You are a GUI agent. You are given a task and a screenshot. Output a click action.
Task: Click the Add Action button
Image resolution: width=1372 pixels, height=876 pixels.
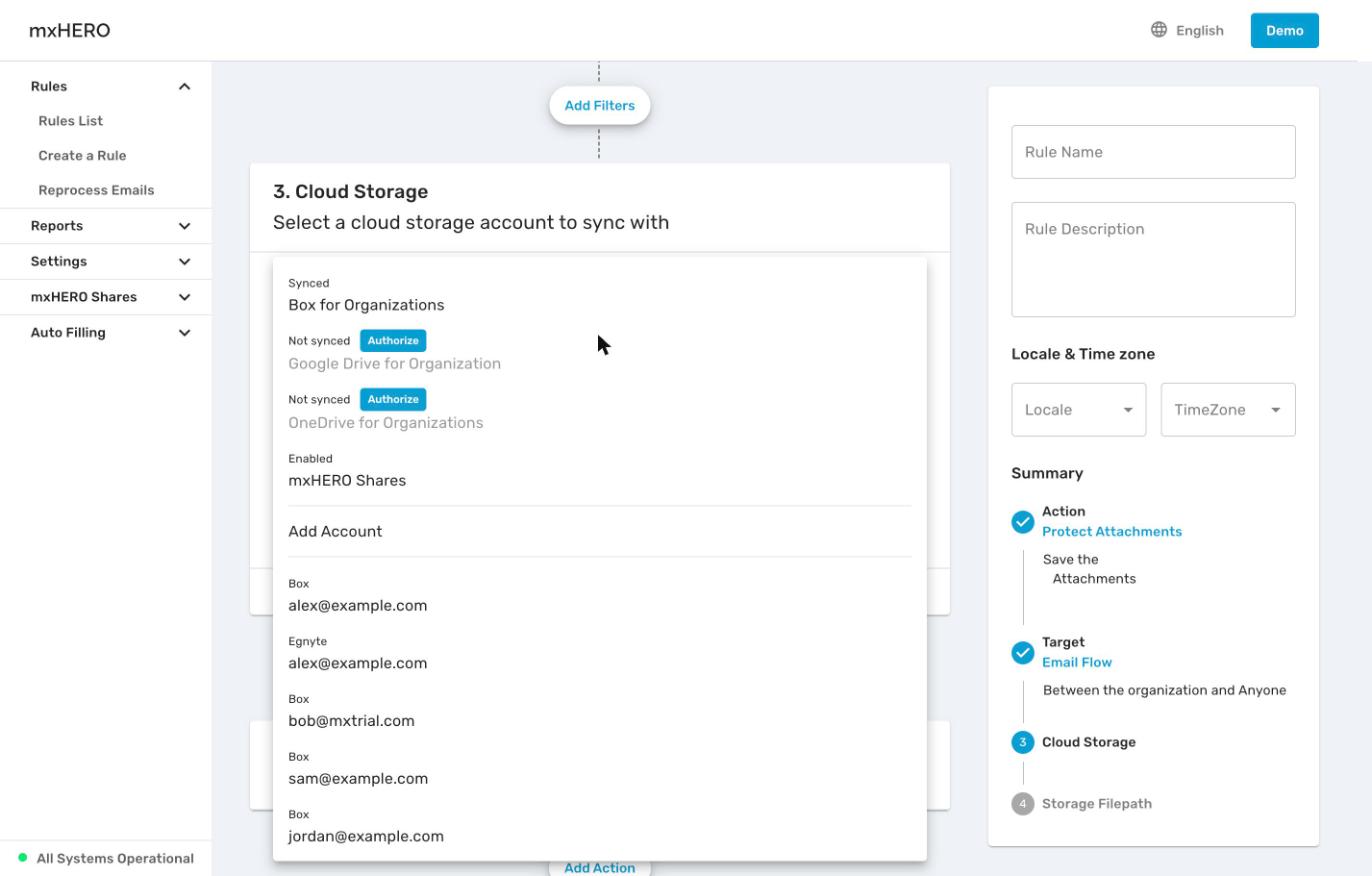coord(600,867)
